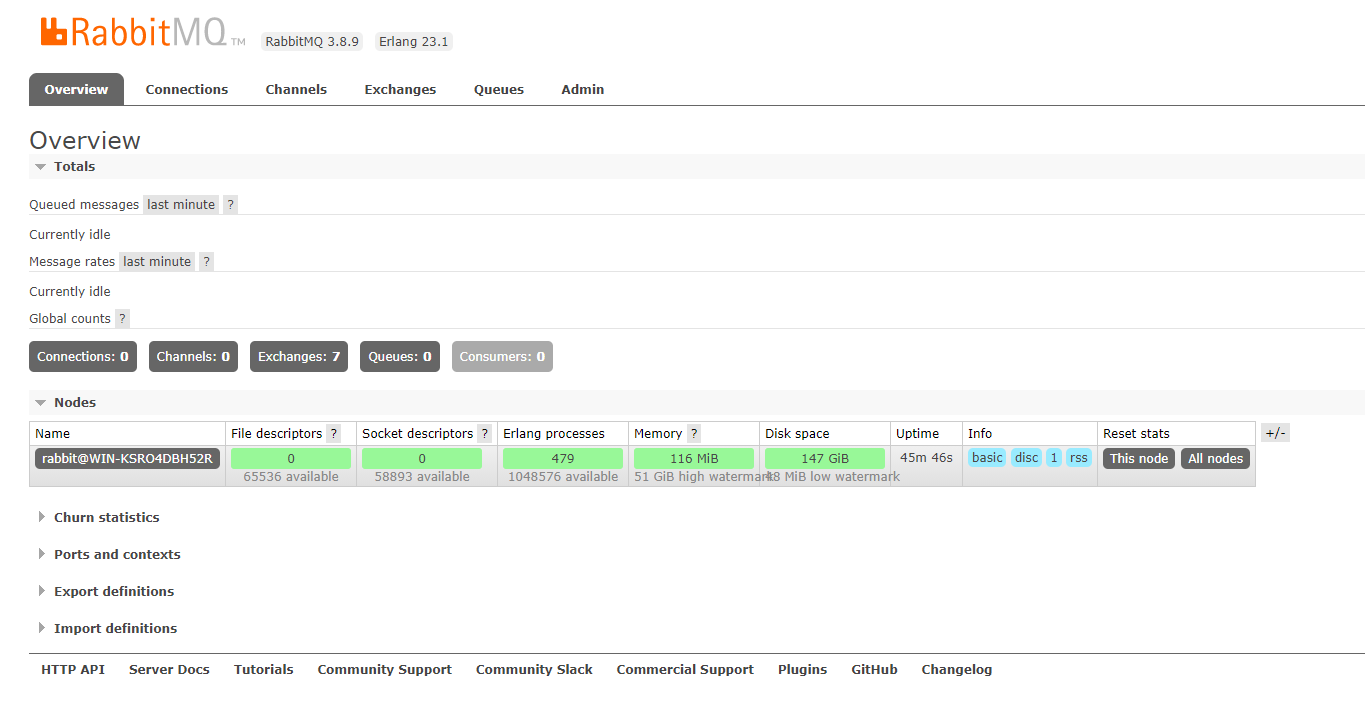Click the Consumers: 0 count badge
This screenshot has width=1365, height=728.
pos(502,356)
